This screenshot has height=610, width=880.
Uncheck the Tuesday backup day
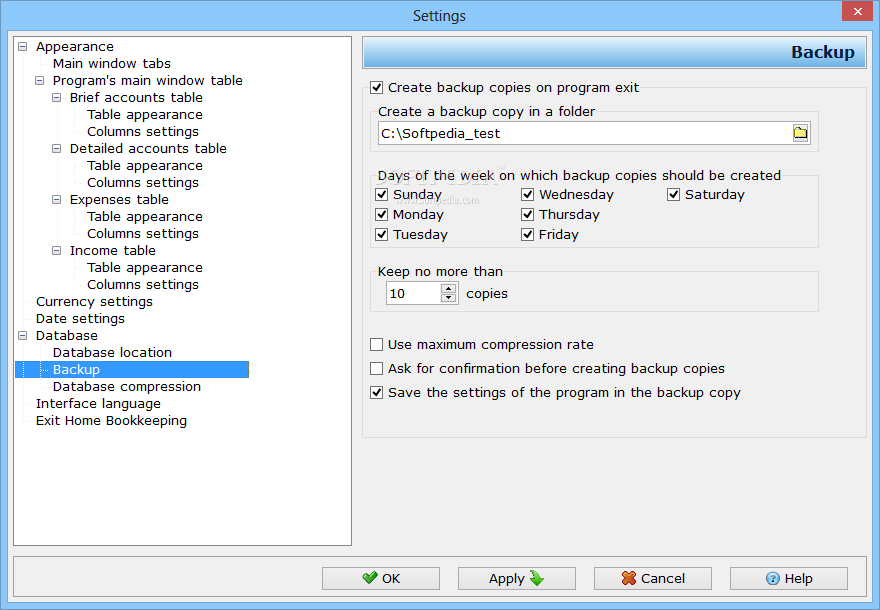pos(382,235)
